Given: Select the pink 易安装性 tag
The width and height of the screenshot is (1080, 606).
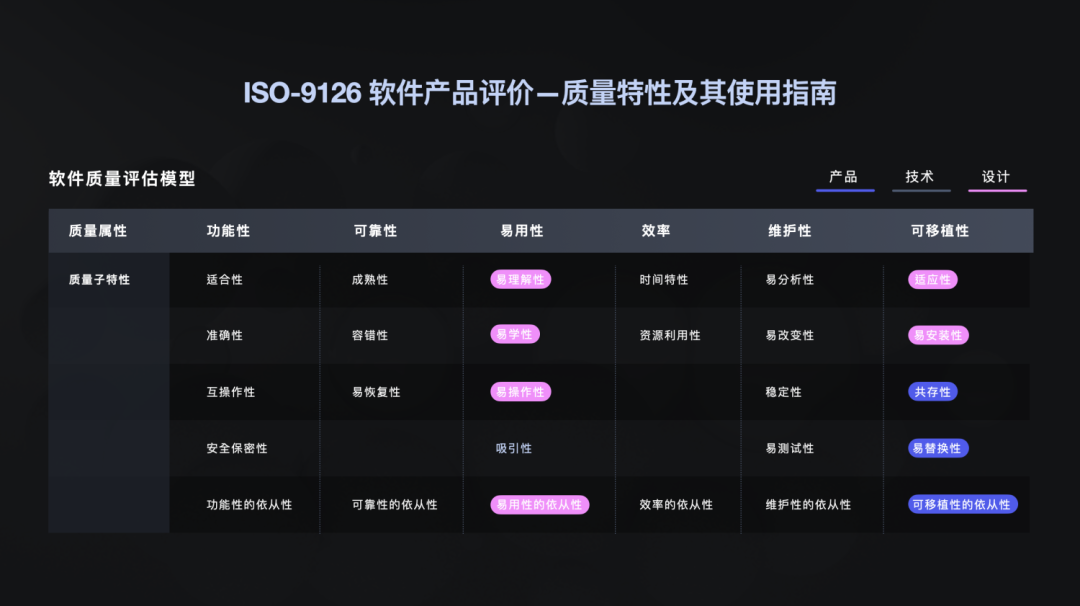Looking at the screenshot, I should tap(938, 335).
